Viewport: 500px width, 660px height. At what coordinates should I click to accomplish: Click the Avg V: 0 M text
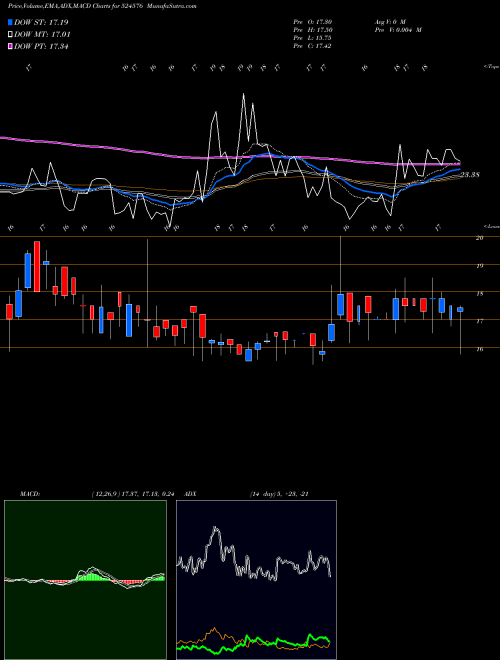pyautogui.click(x=389, y=21)
